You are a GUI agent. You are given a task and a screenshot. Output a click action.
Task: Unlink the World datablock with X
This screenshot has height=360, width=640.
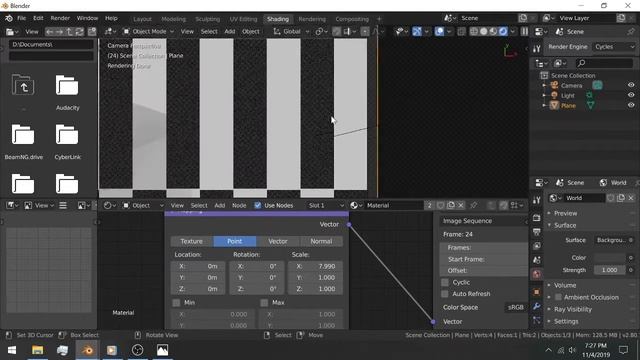[631, 198]
